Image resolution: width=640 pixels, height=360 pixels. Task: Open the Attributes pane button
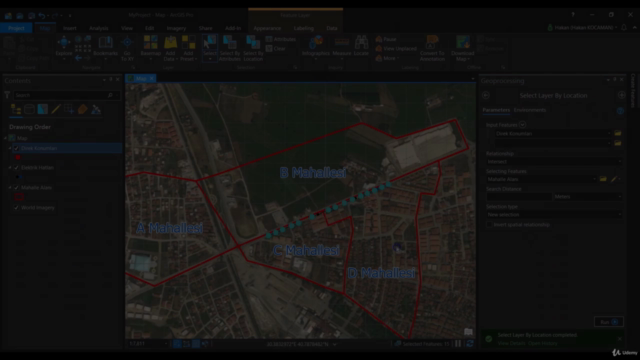(x=281, y=39)
